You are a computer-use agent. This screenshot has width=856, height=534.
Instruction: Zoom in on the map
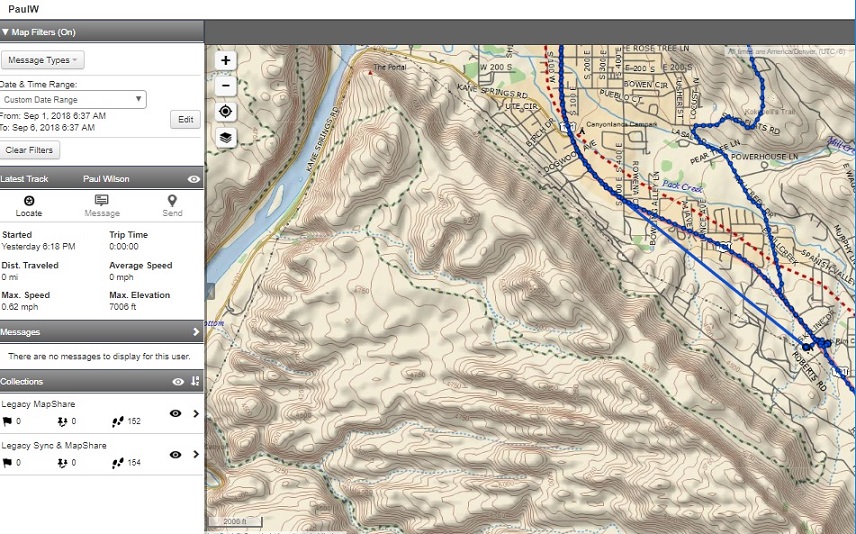point(226,60)
